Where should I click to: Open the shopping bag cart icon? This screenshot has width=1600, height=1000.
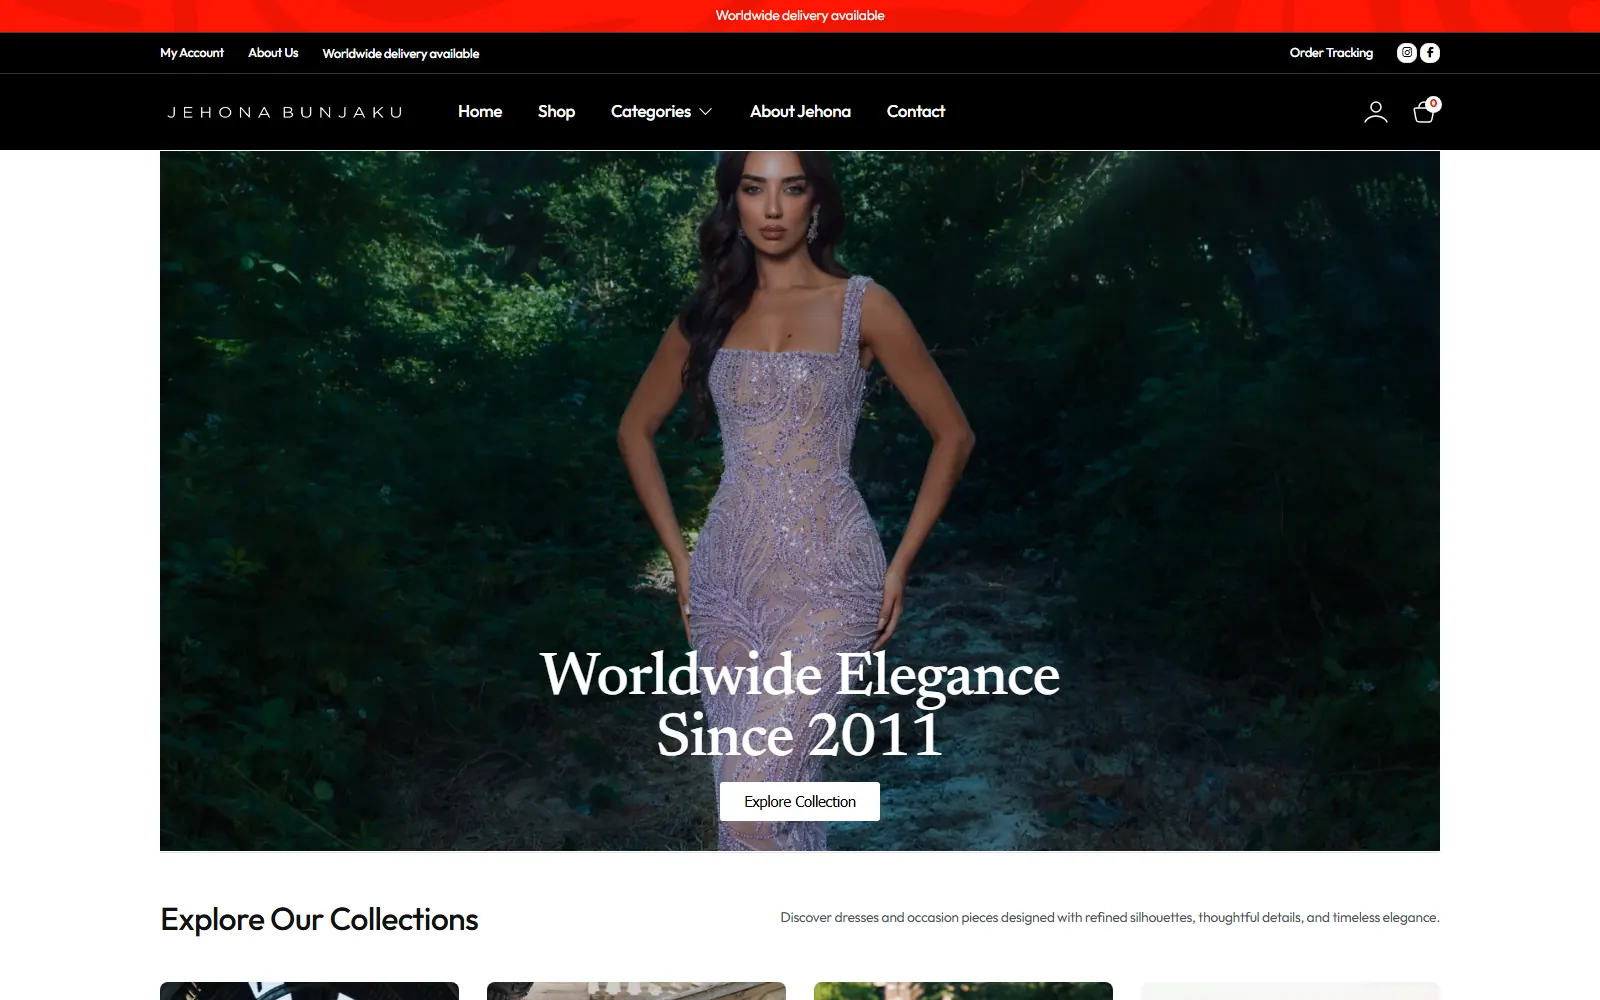point(1425,111)
